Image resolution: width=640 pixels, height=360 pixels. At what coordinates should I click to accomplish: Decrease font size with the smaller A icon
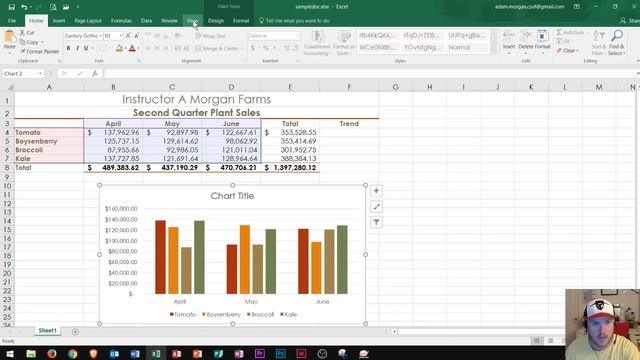coord(137,36)
